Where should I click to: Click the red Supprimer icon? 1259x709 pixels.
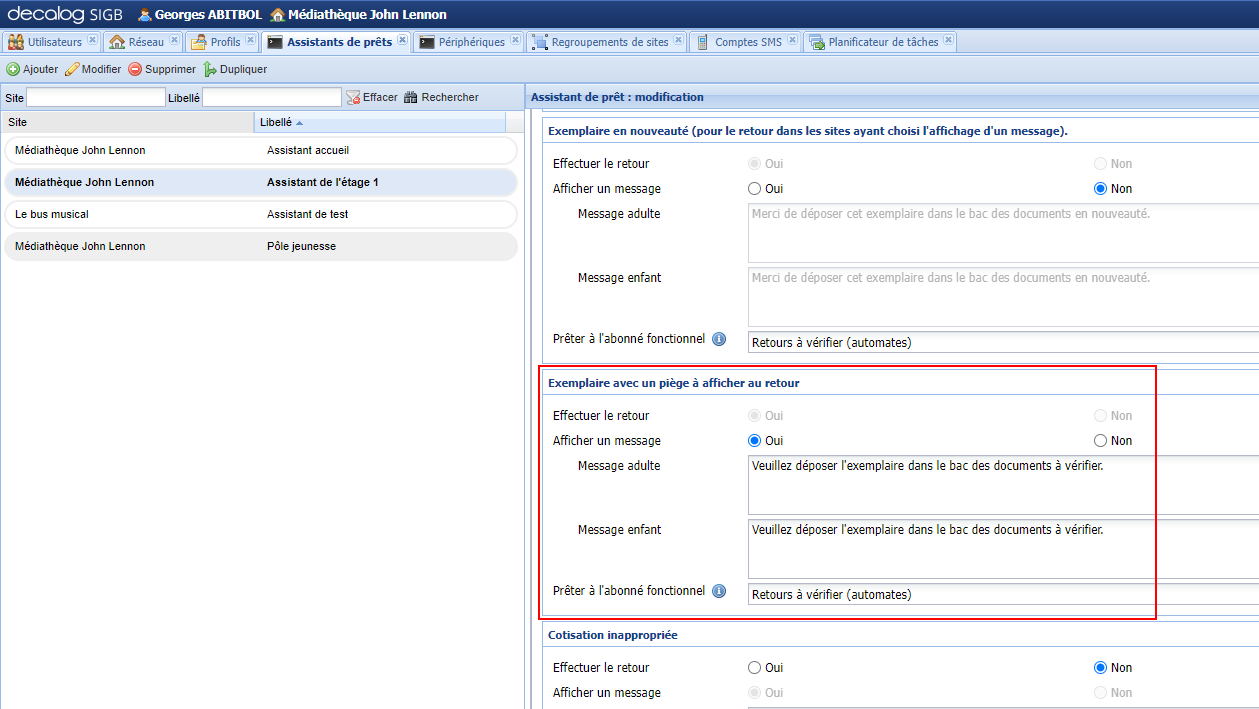(135, 70)
